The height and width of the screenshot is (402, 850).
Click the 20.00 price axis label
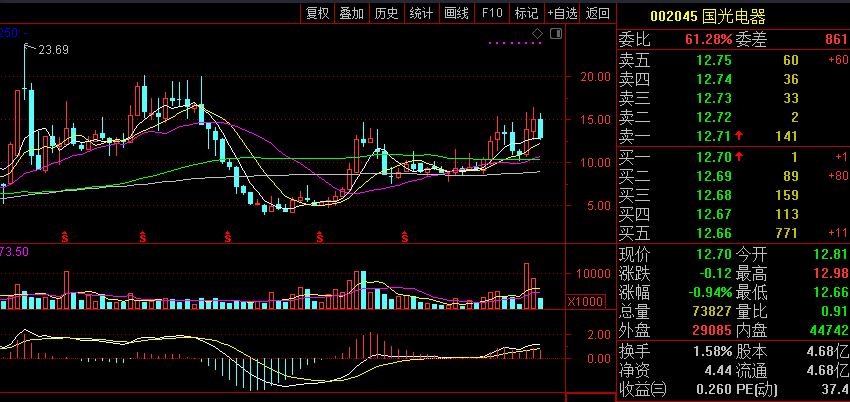pos(595,76)
